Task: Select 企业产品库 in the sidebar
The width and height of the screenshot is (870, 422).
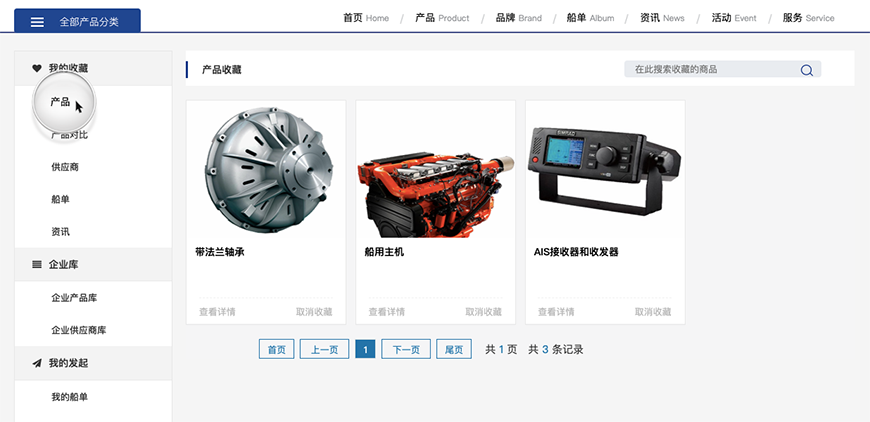Action: [x=74, y=298]
